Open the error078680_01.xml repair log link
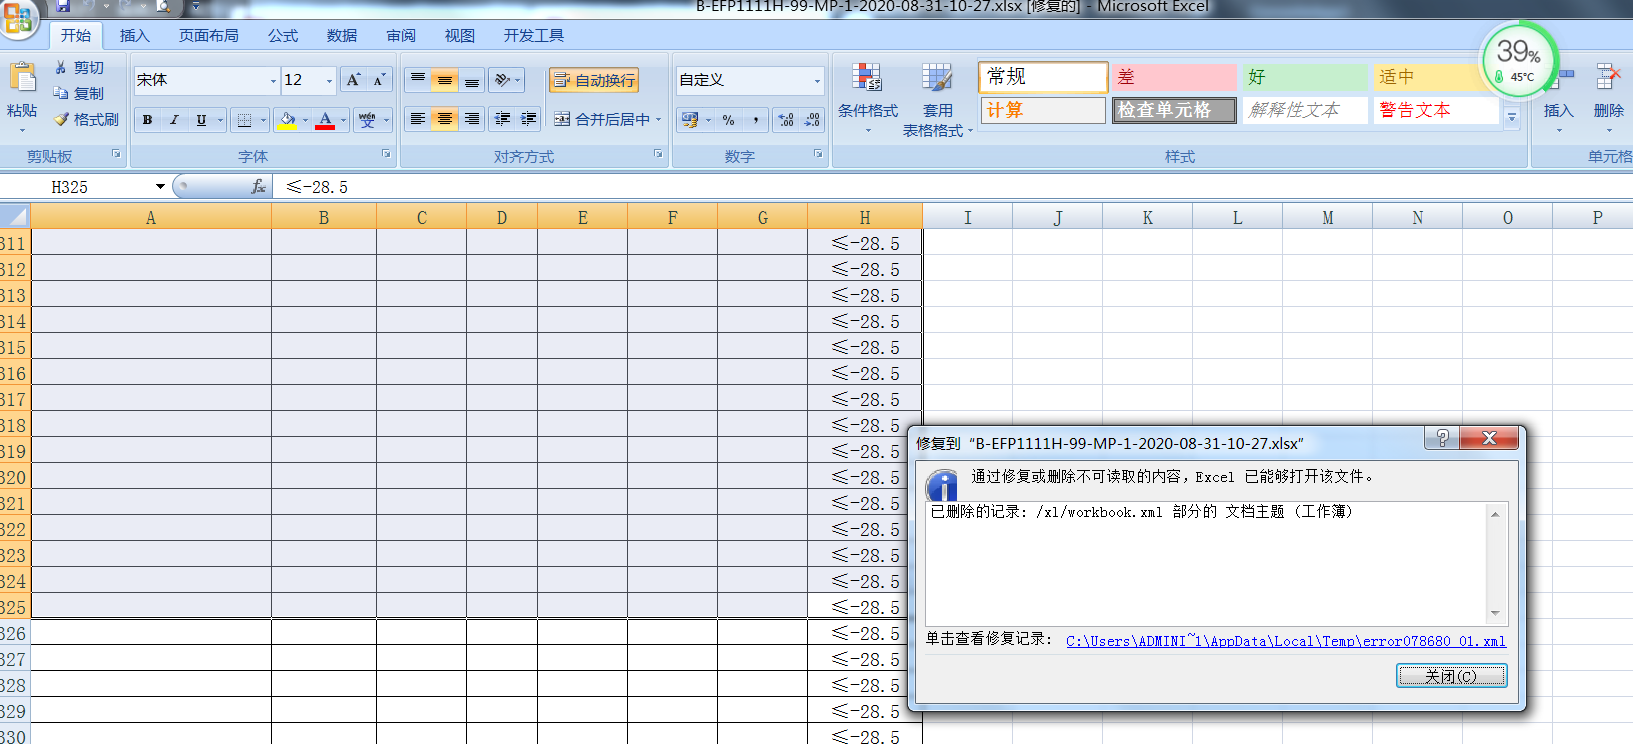Viewport: 1633px width, 744px height. pyautogui.click(x=1285, y=641)
